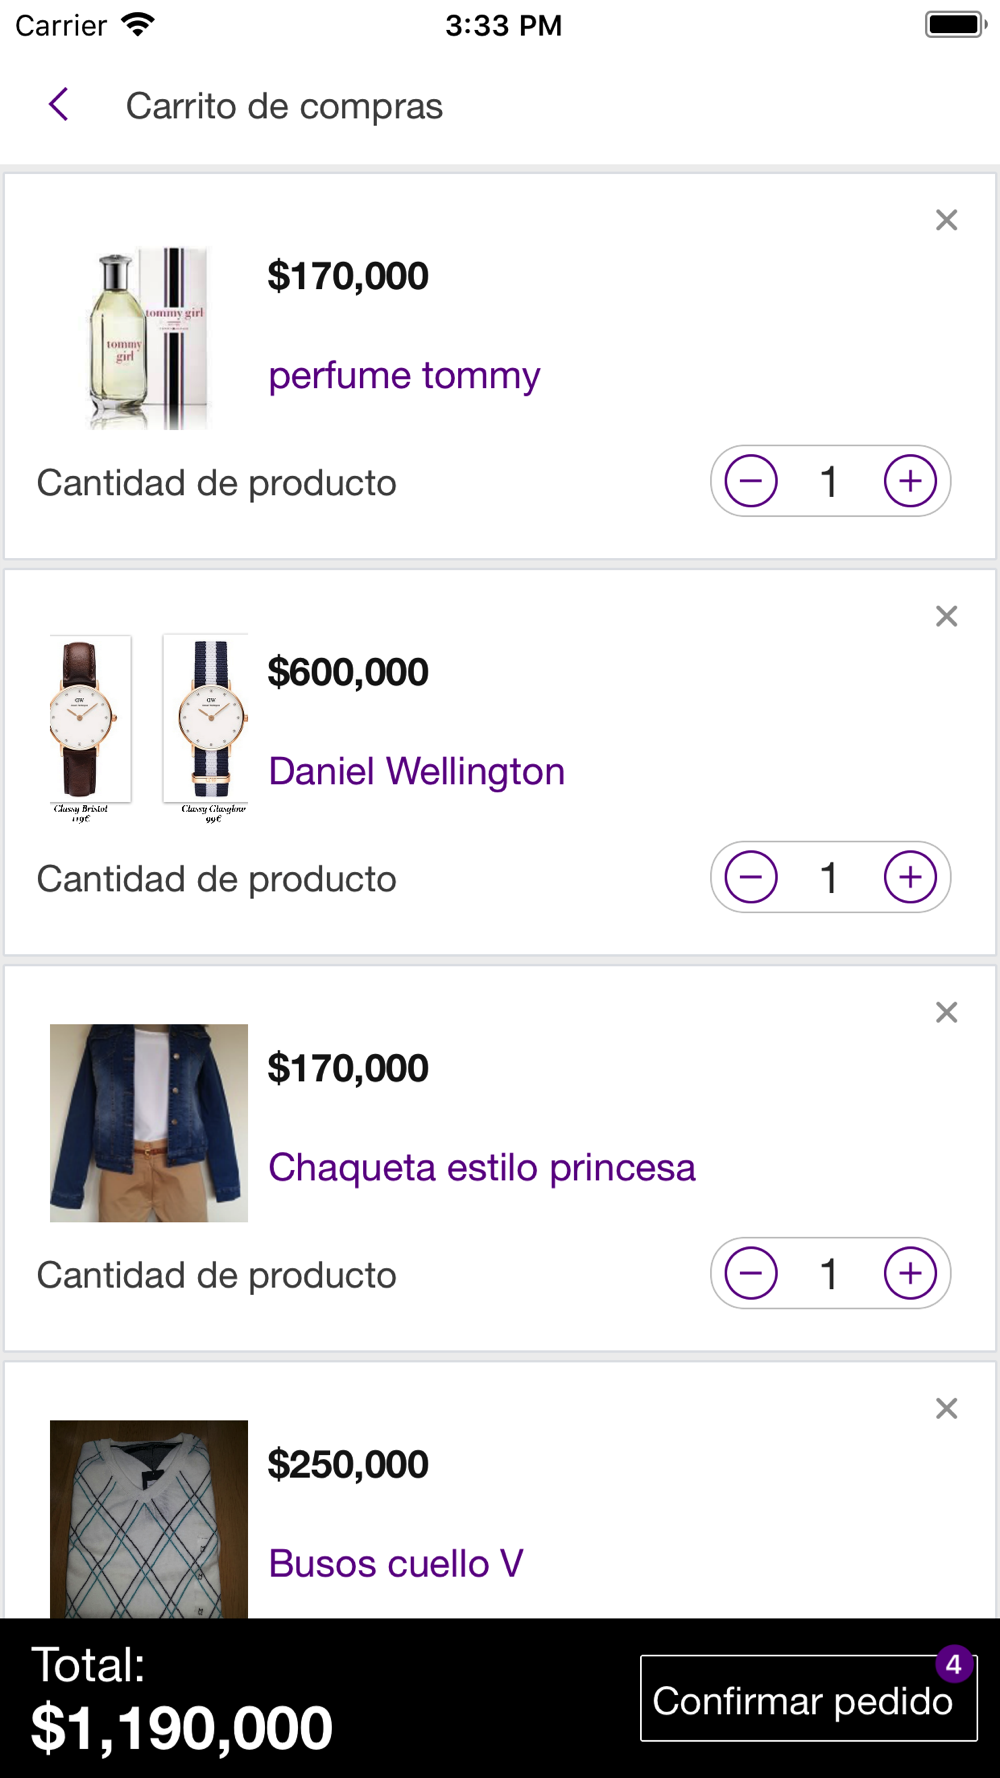
Task: Open the perfume tommy product link
Action: coord(404,376)
